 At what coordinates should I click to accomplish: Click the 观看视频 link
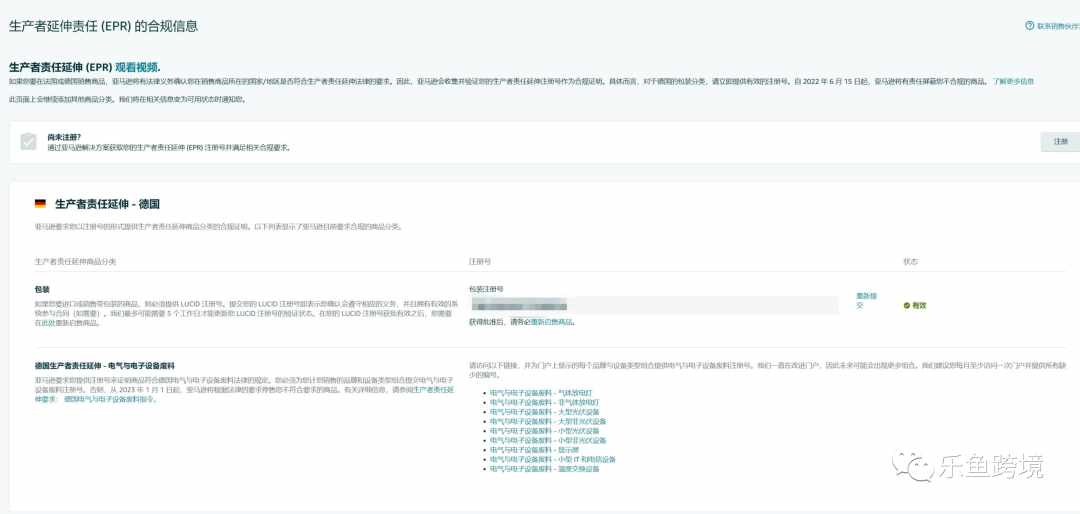point(136,68)
